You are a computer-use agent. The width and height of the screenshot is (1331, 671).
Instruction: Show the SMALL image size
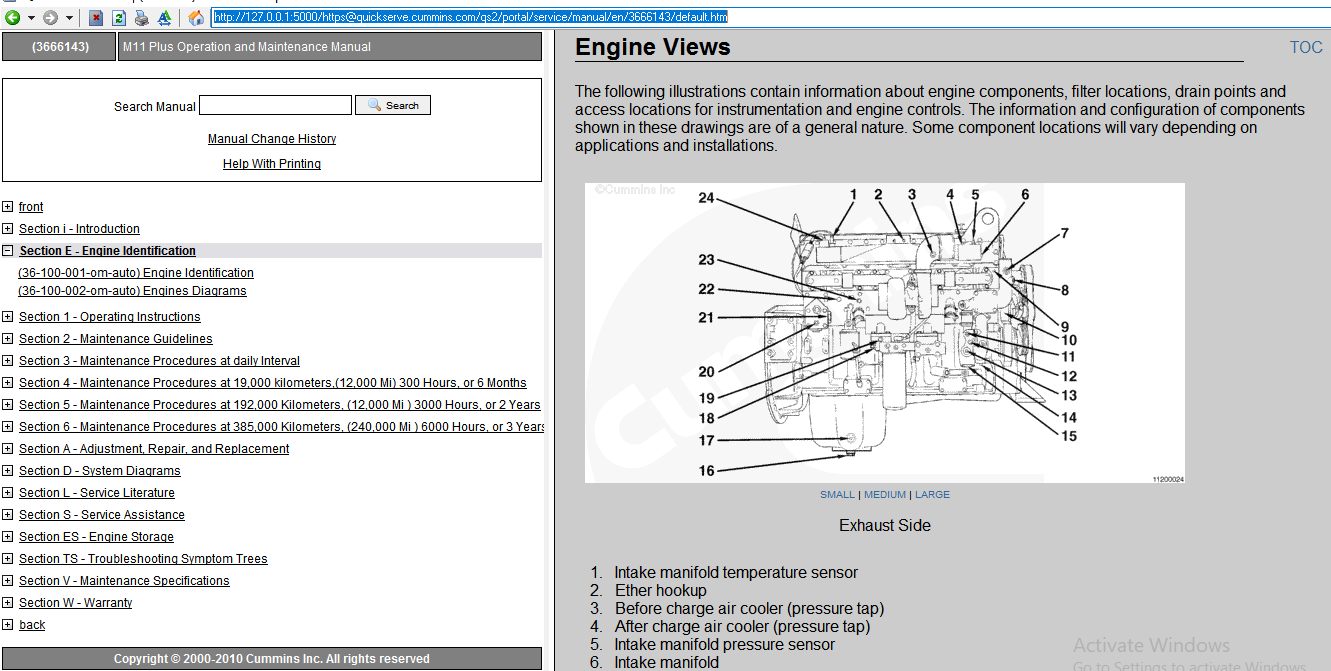(837, 495)
